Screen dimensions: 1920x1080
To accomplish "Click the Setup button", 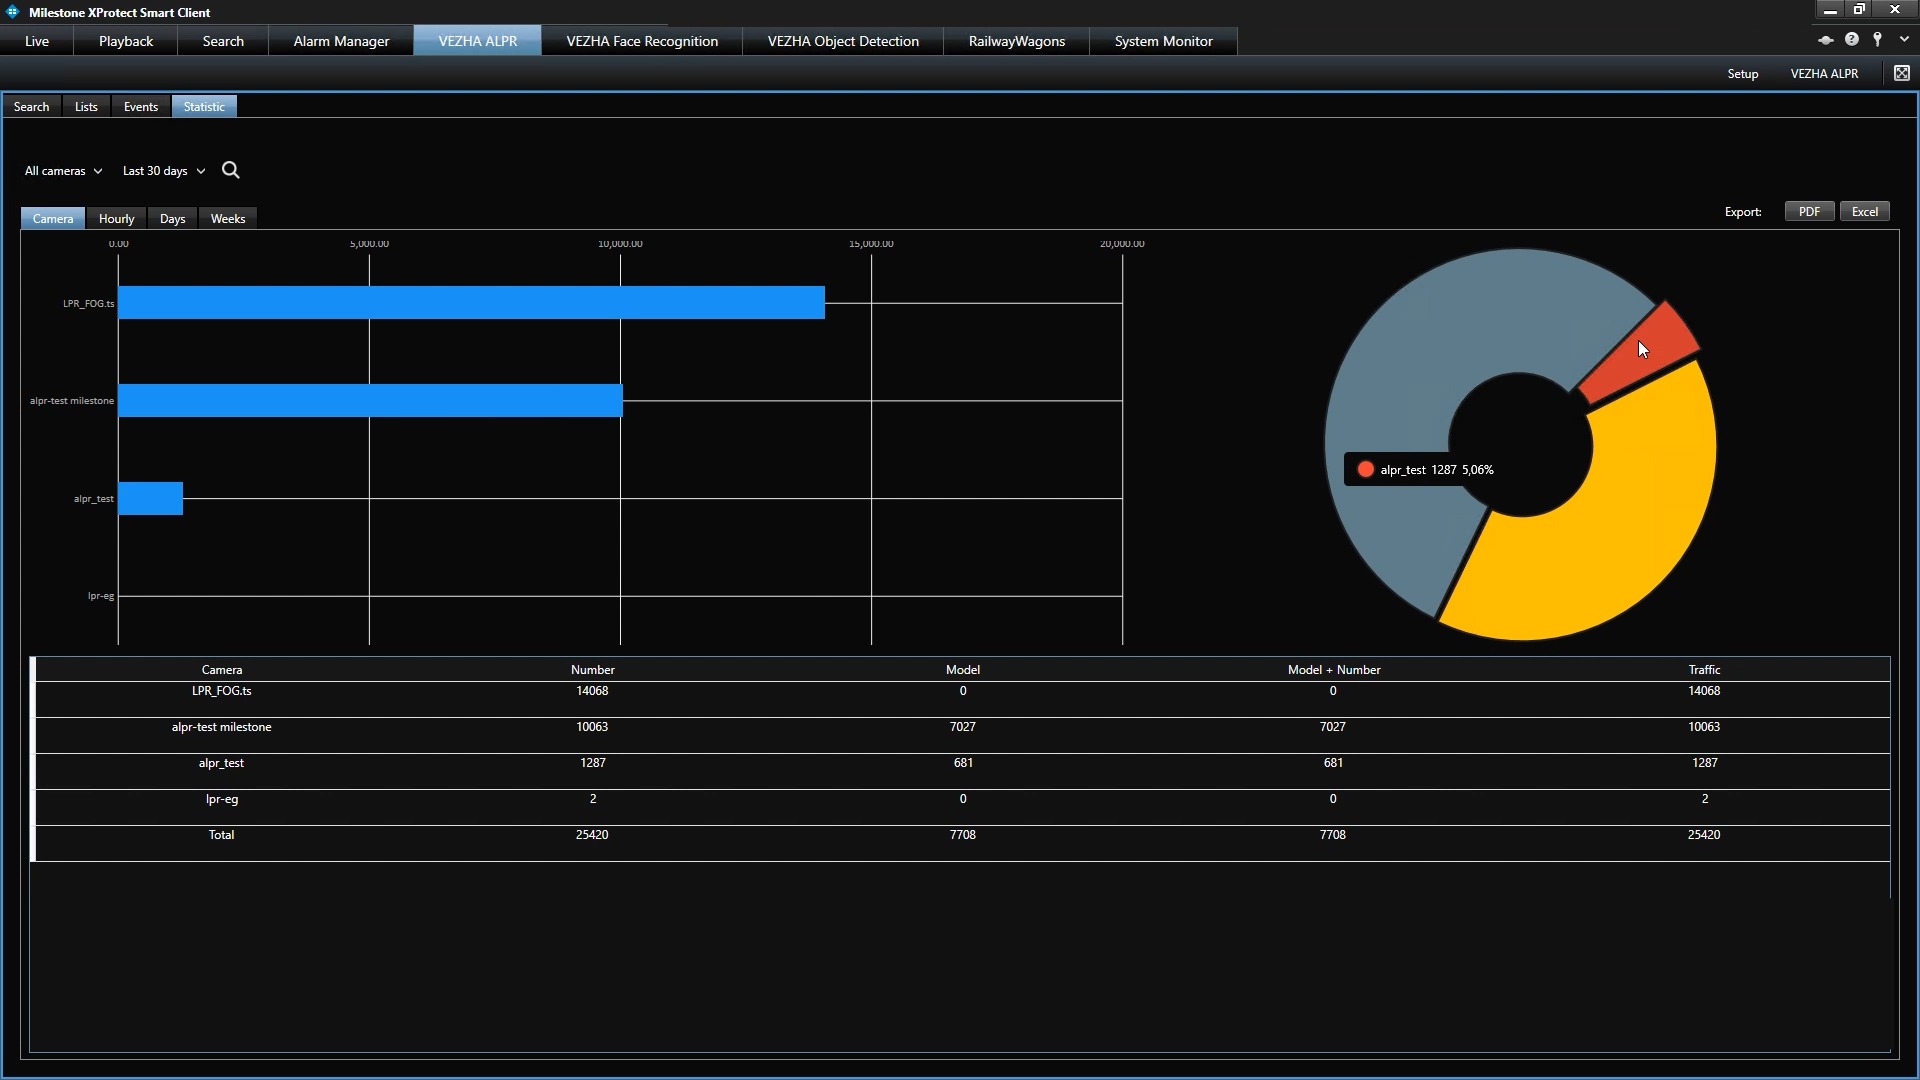I will point(1743,74).
